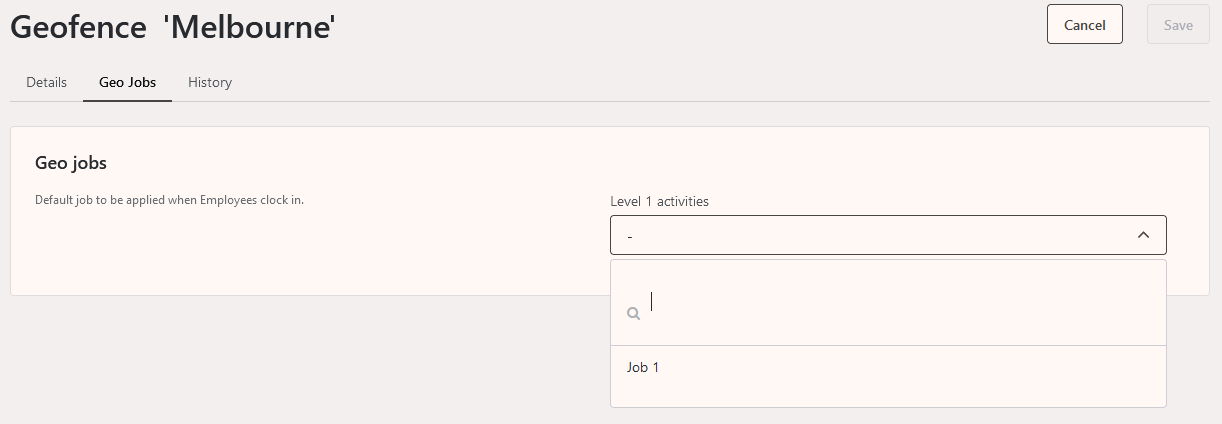Click the "Level 1 activities" field label

(659, 201)
